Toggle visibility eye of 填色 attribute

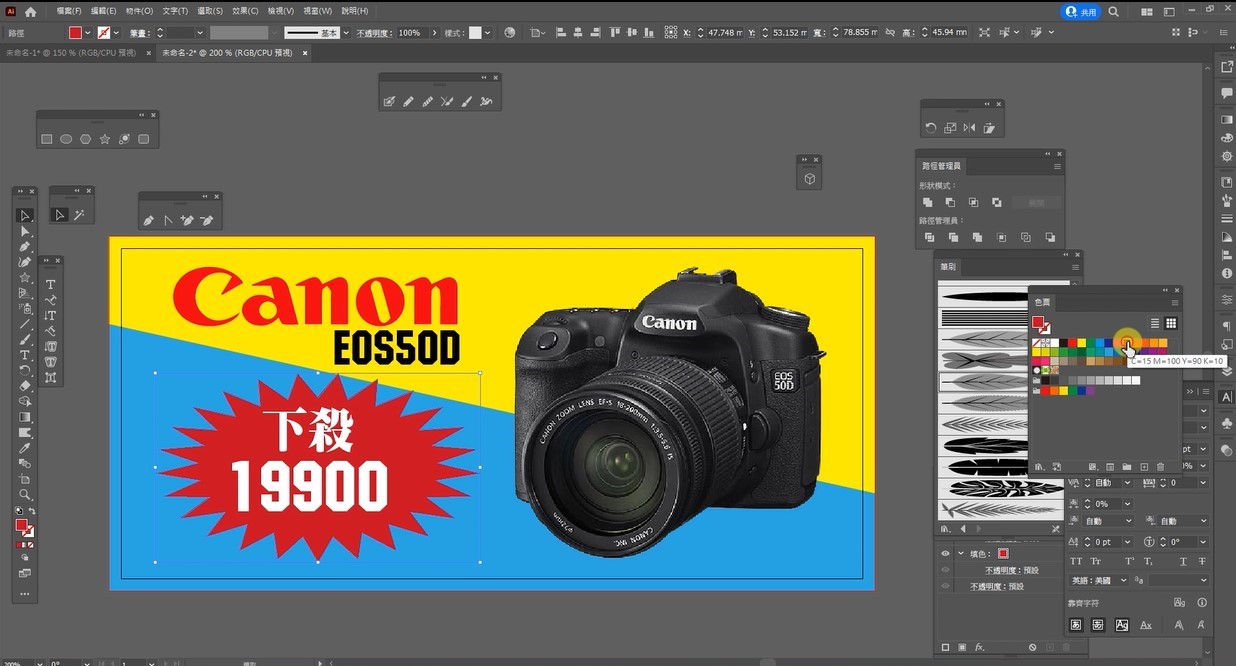click(x=945, y=554)
